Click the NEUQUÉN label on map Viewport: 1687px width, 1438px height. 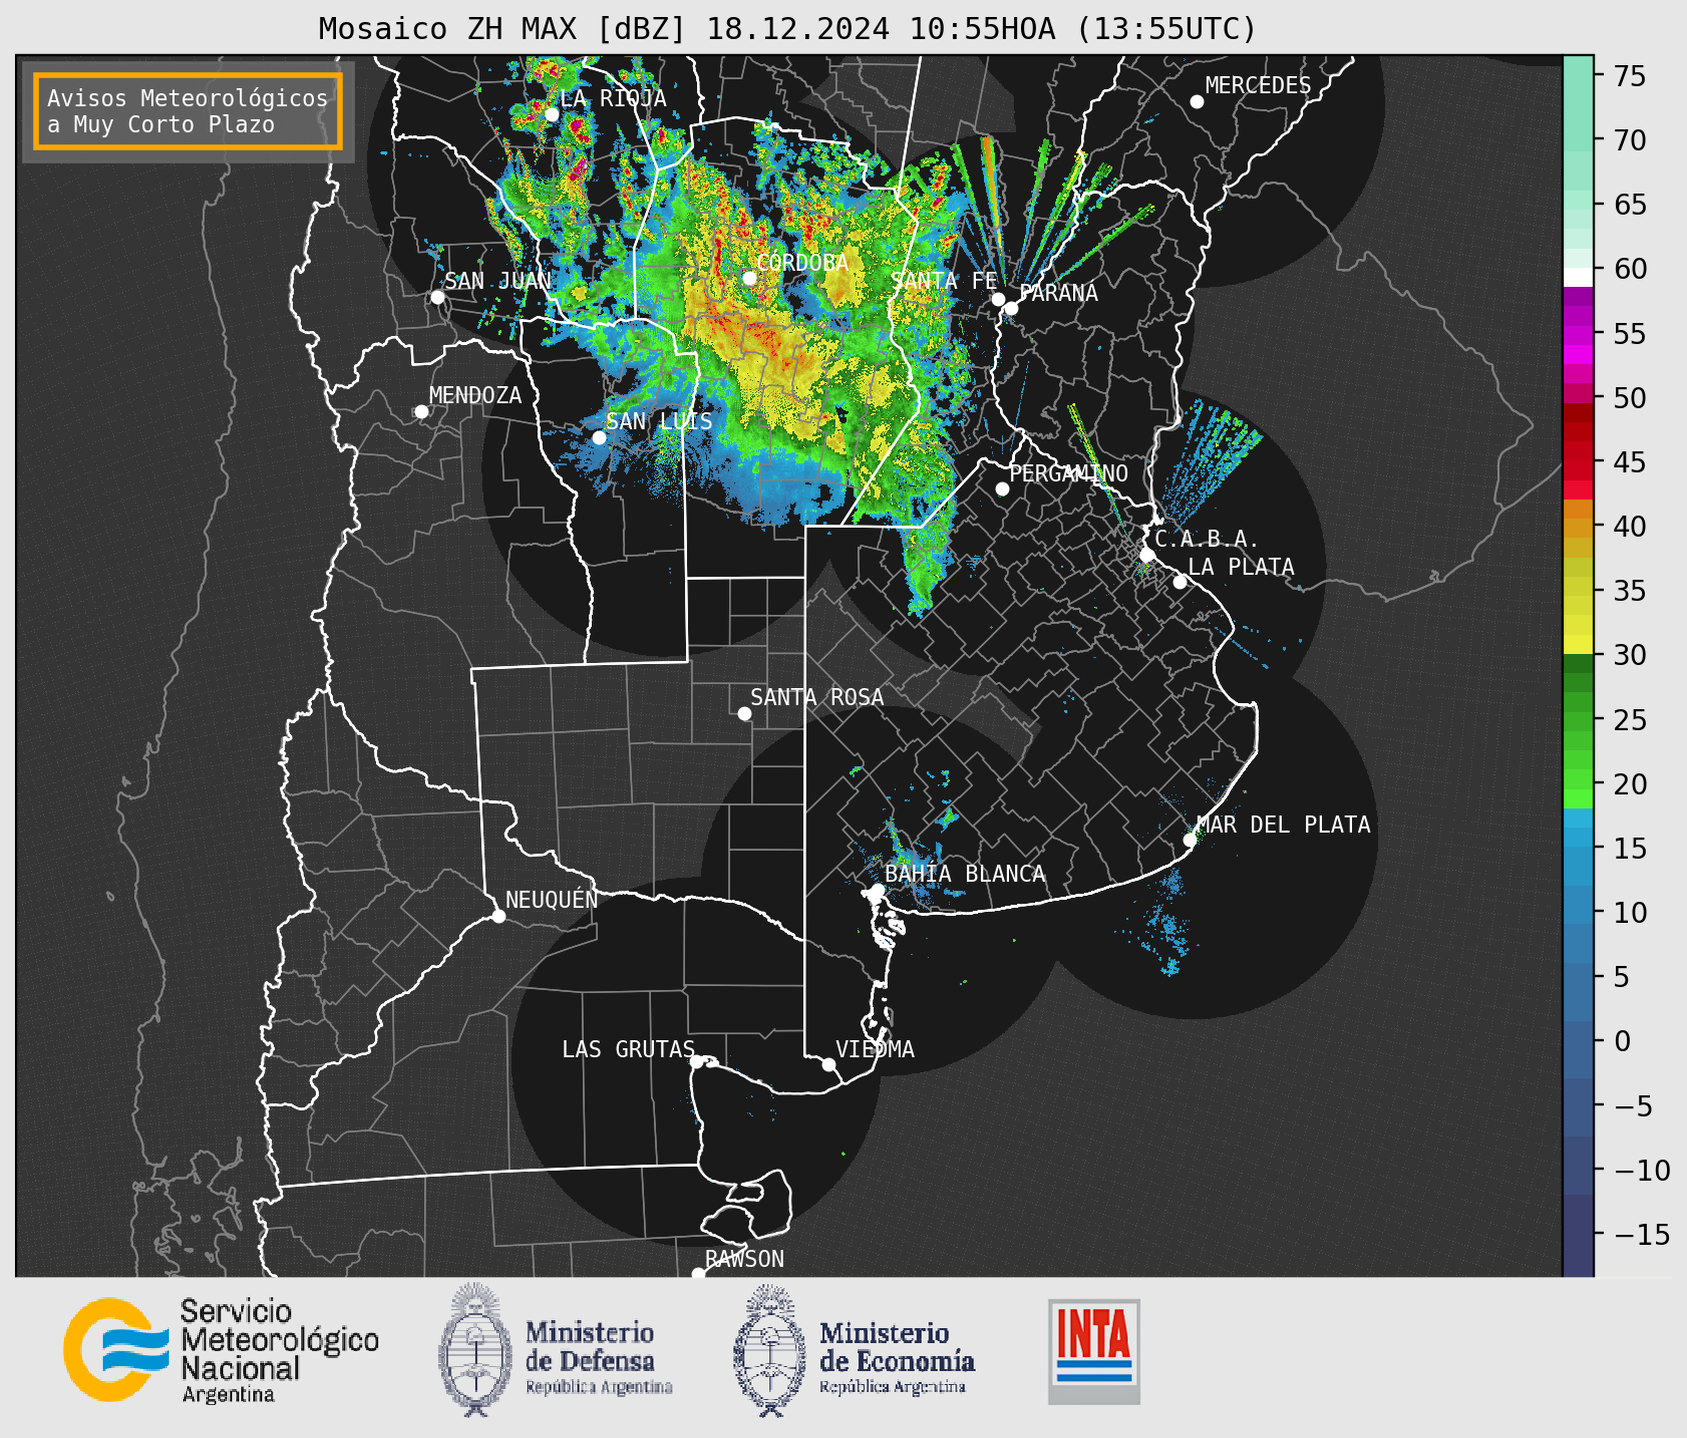552,900
